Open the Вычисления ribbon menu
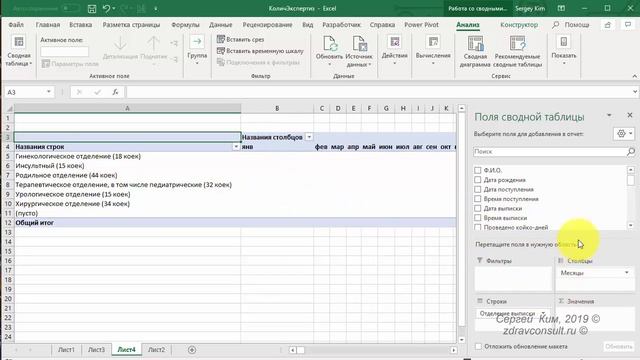This screenshot has height=360, width=640. pyautogui.click(x=433, y=51)
